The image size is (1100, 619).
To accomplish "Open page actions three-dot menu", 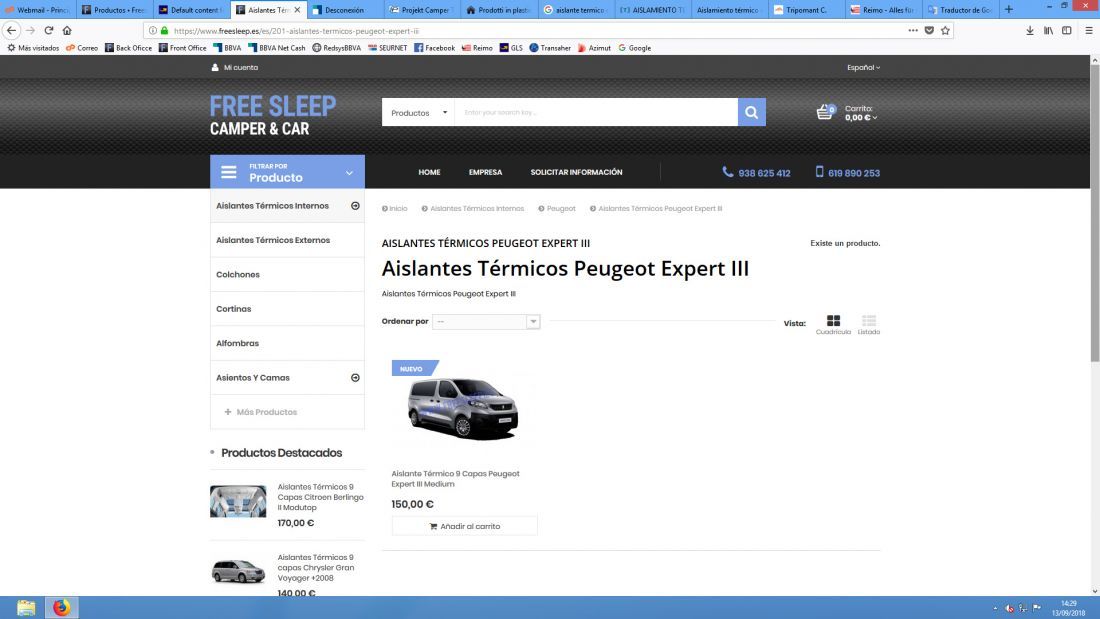I will click(913, 30).
